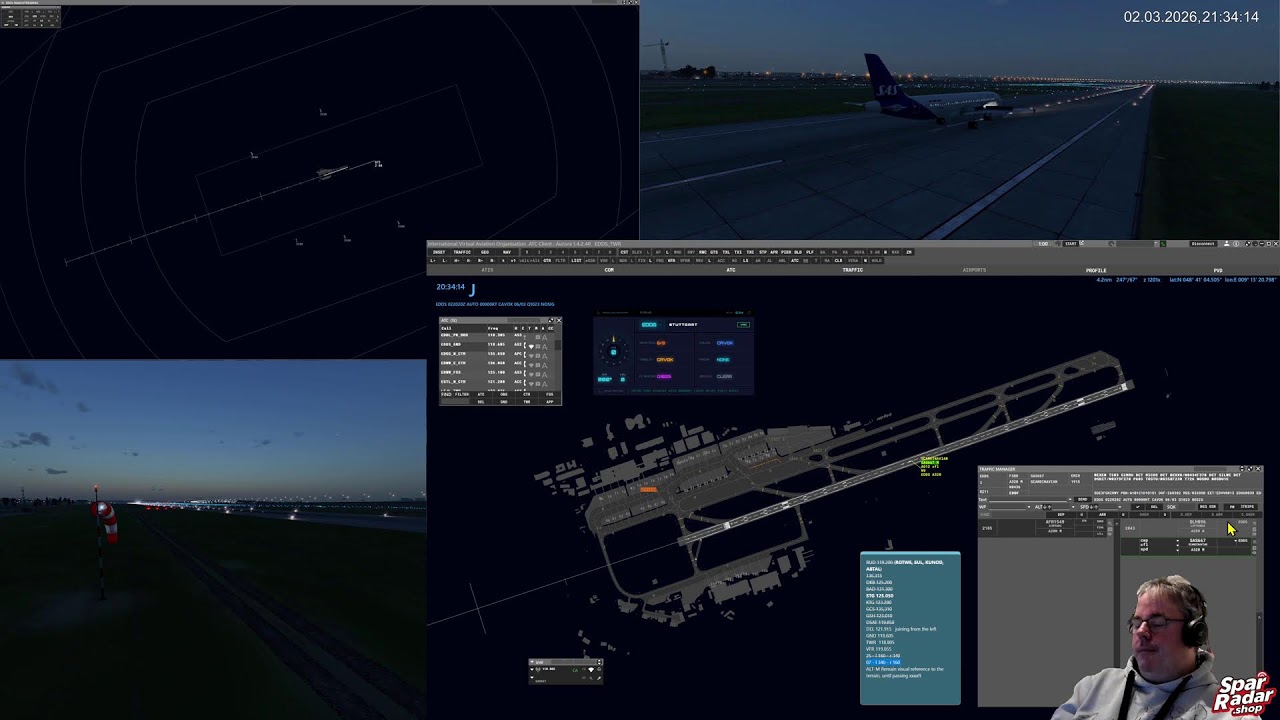Open the AIRPORTS menu tab

974,270
